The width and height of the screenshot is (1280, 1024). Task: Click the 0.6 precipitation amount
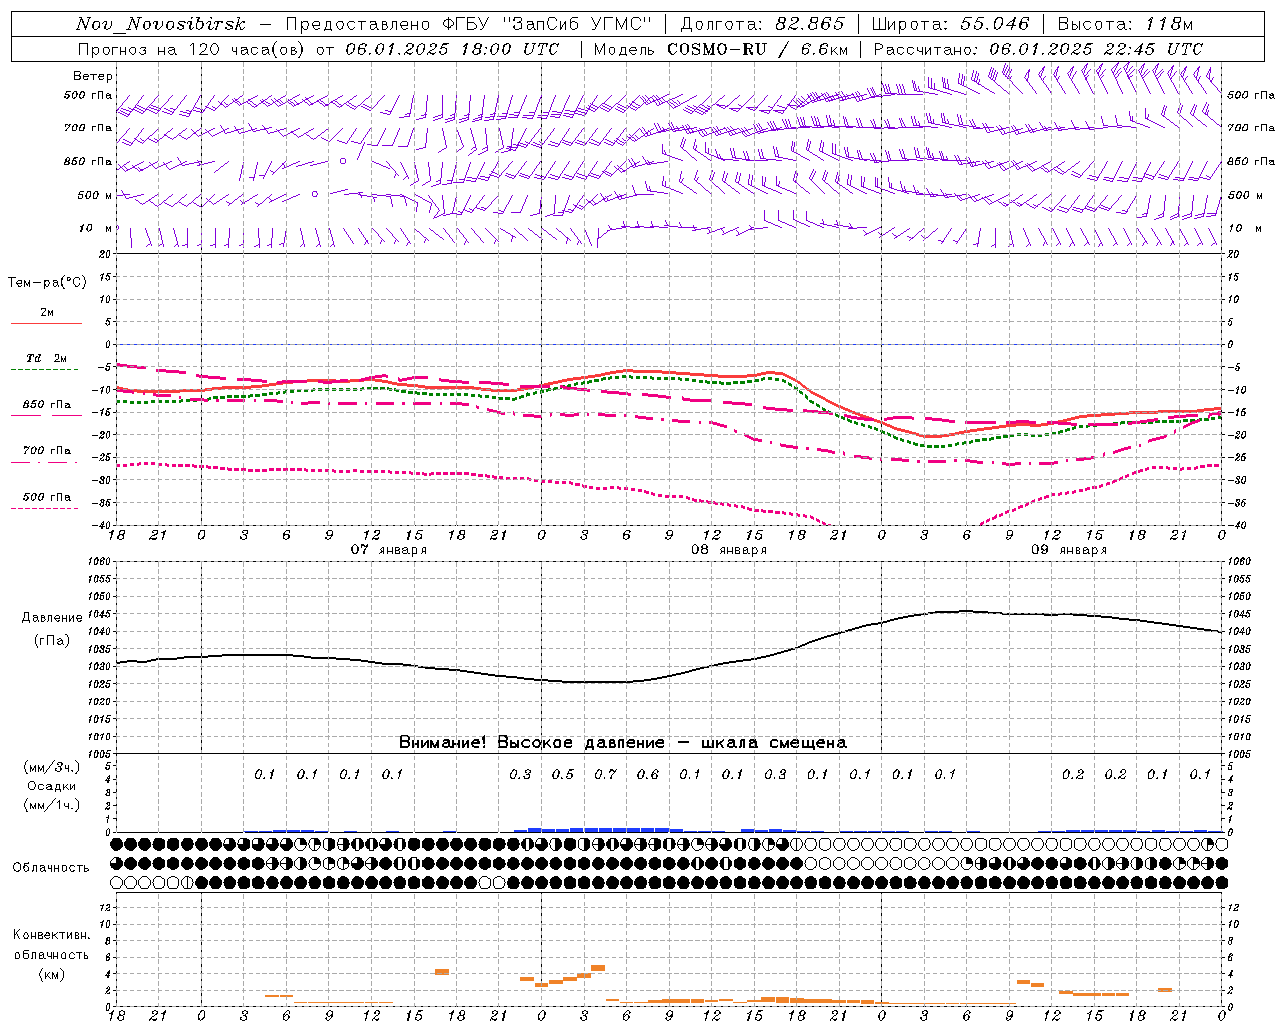(648, 774)
